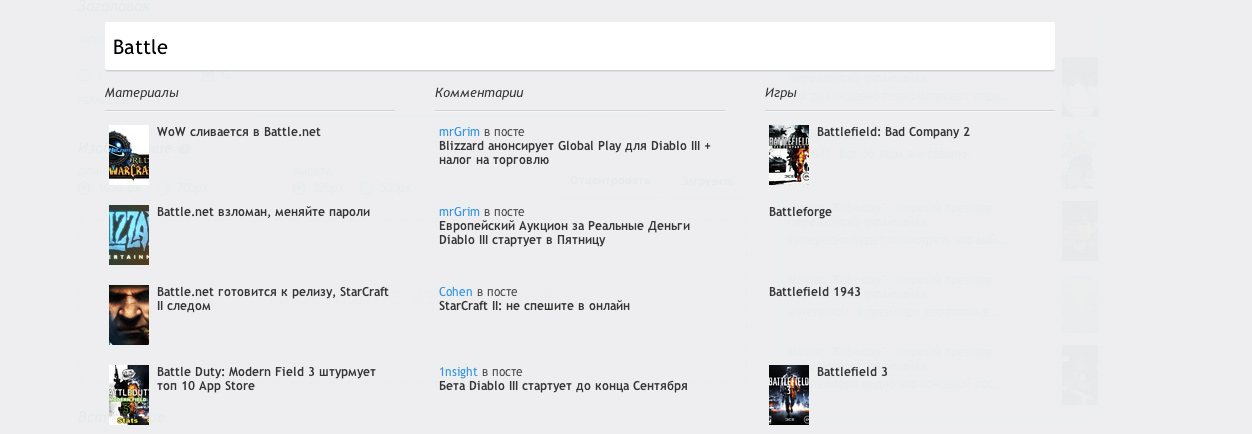The height and width of the screenshot is (434, 1252).
Task: Open "Battle Duty: Modern Field 3" article
Action: (x=266, y=379)
